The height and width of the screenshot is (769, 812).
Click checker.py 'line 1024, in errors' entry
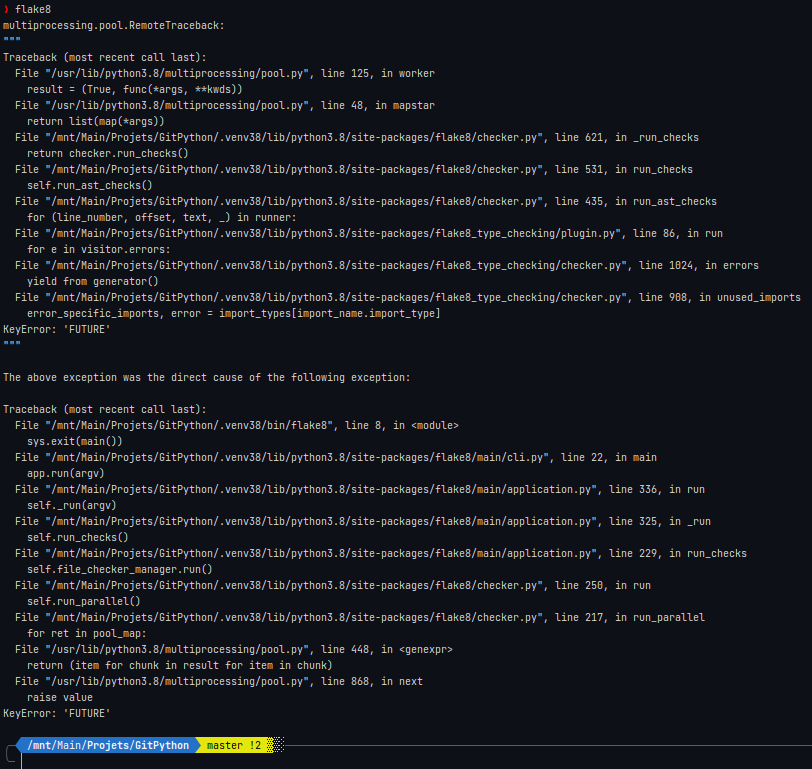pyautogui.click(x=387, y=266)
